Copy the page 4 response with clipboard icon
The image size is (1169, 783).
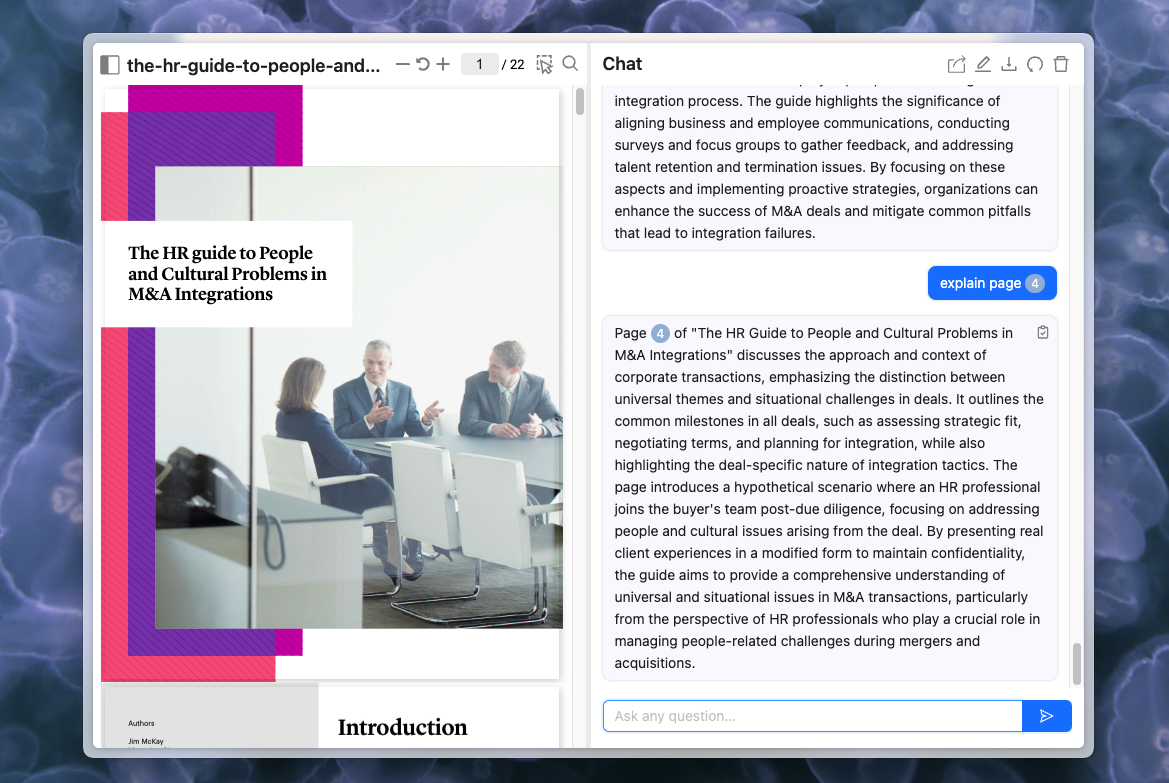(x=1043, y=333)
